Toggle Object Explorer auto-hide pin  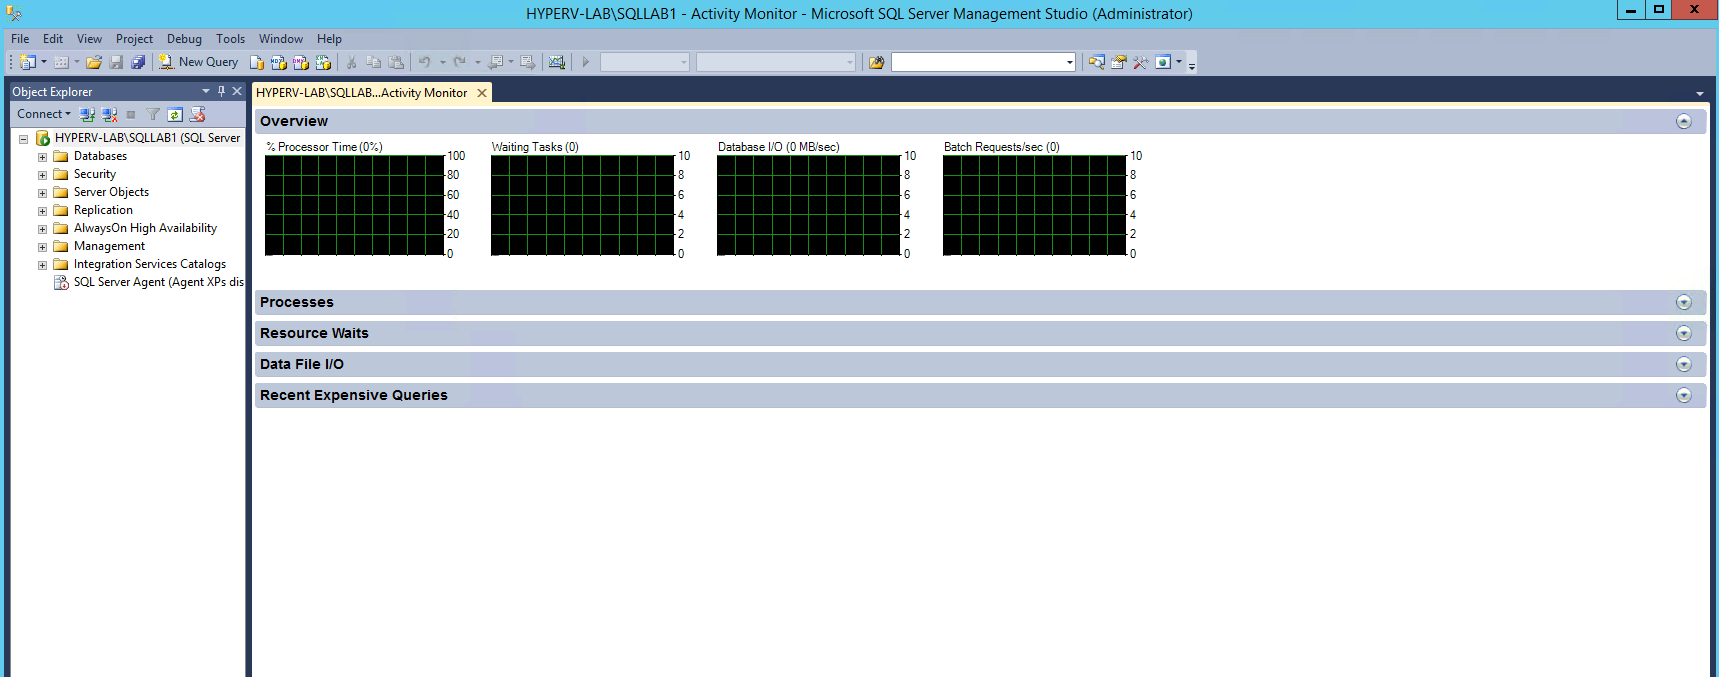(221, 91)
